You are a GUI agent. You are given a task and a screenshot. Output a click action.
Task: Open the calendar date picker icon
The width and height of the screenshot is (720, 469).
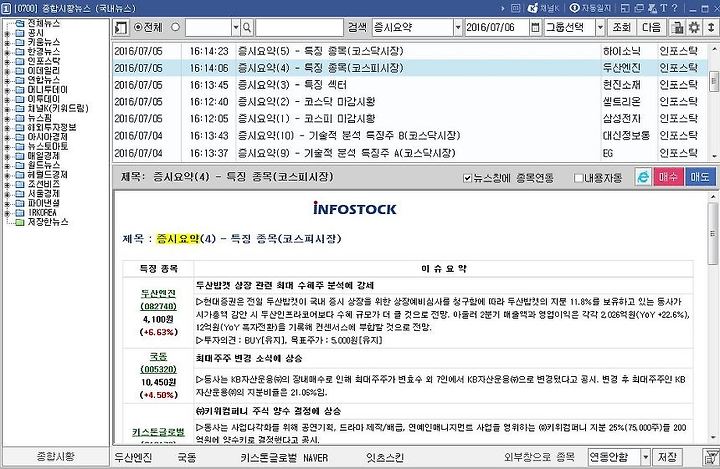(535, 28)
